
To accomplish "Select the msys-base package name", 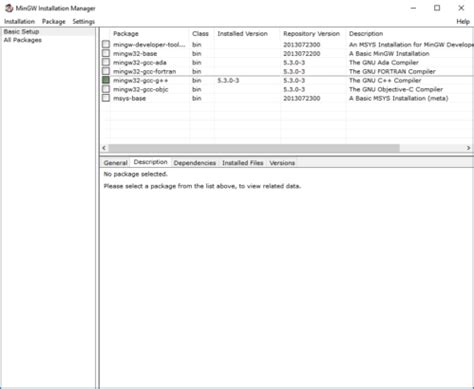I will click(129, 99).
